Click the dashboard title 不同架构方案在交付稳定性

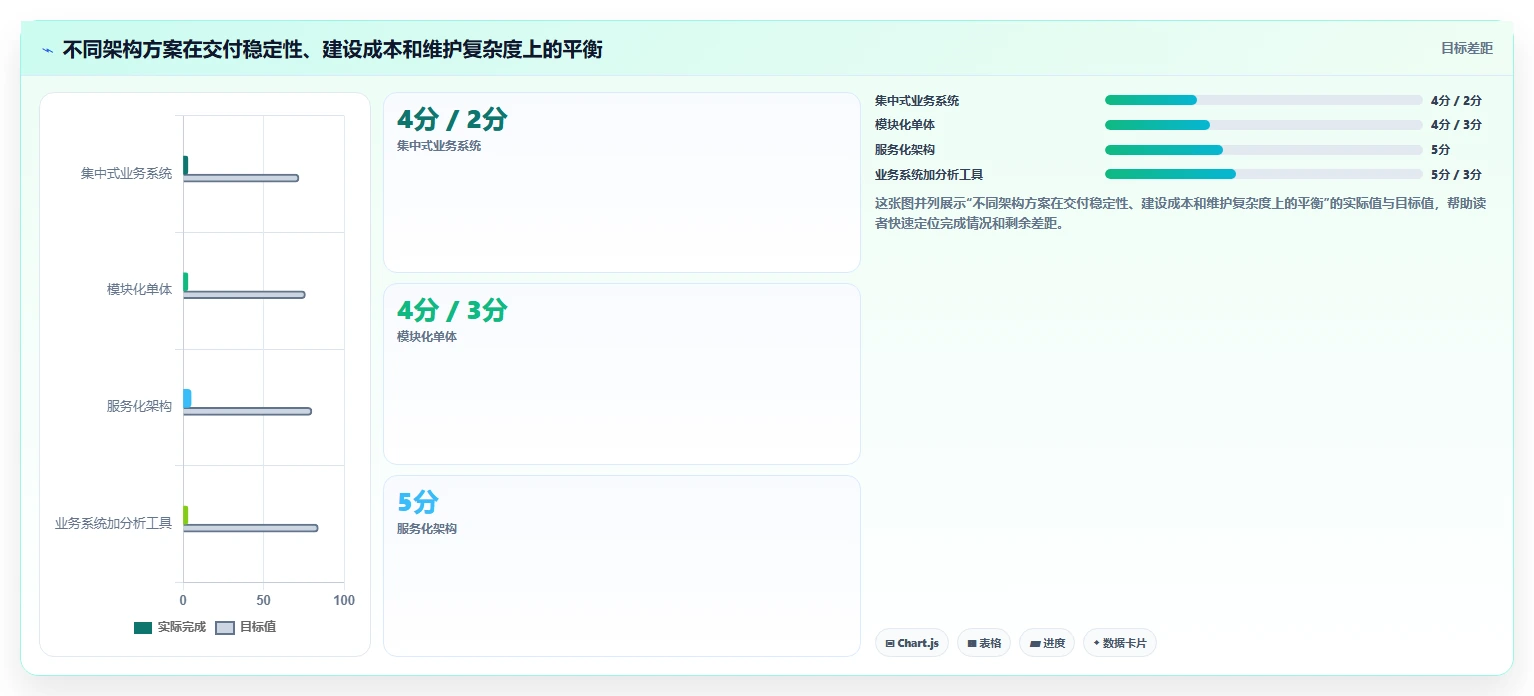pos(332,50)
